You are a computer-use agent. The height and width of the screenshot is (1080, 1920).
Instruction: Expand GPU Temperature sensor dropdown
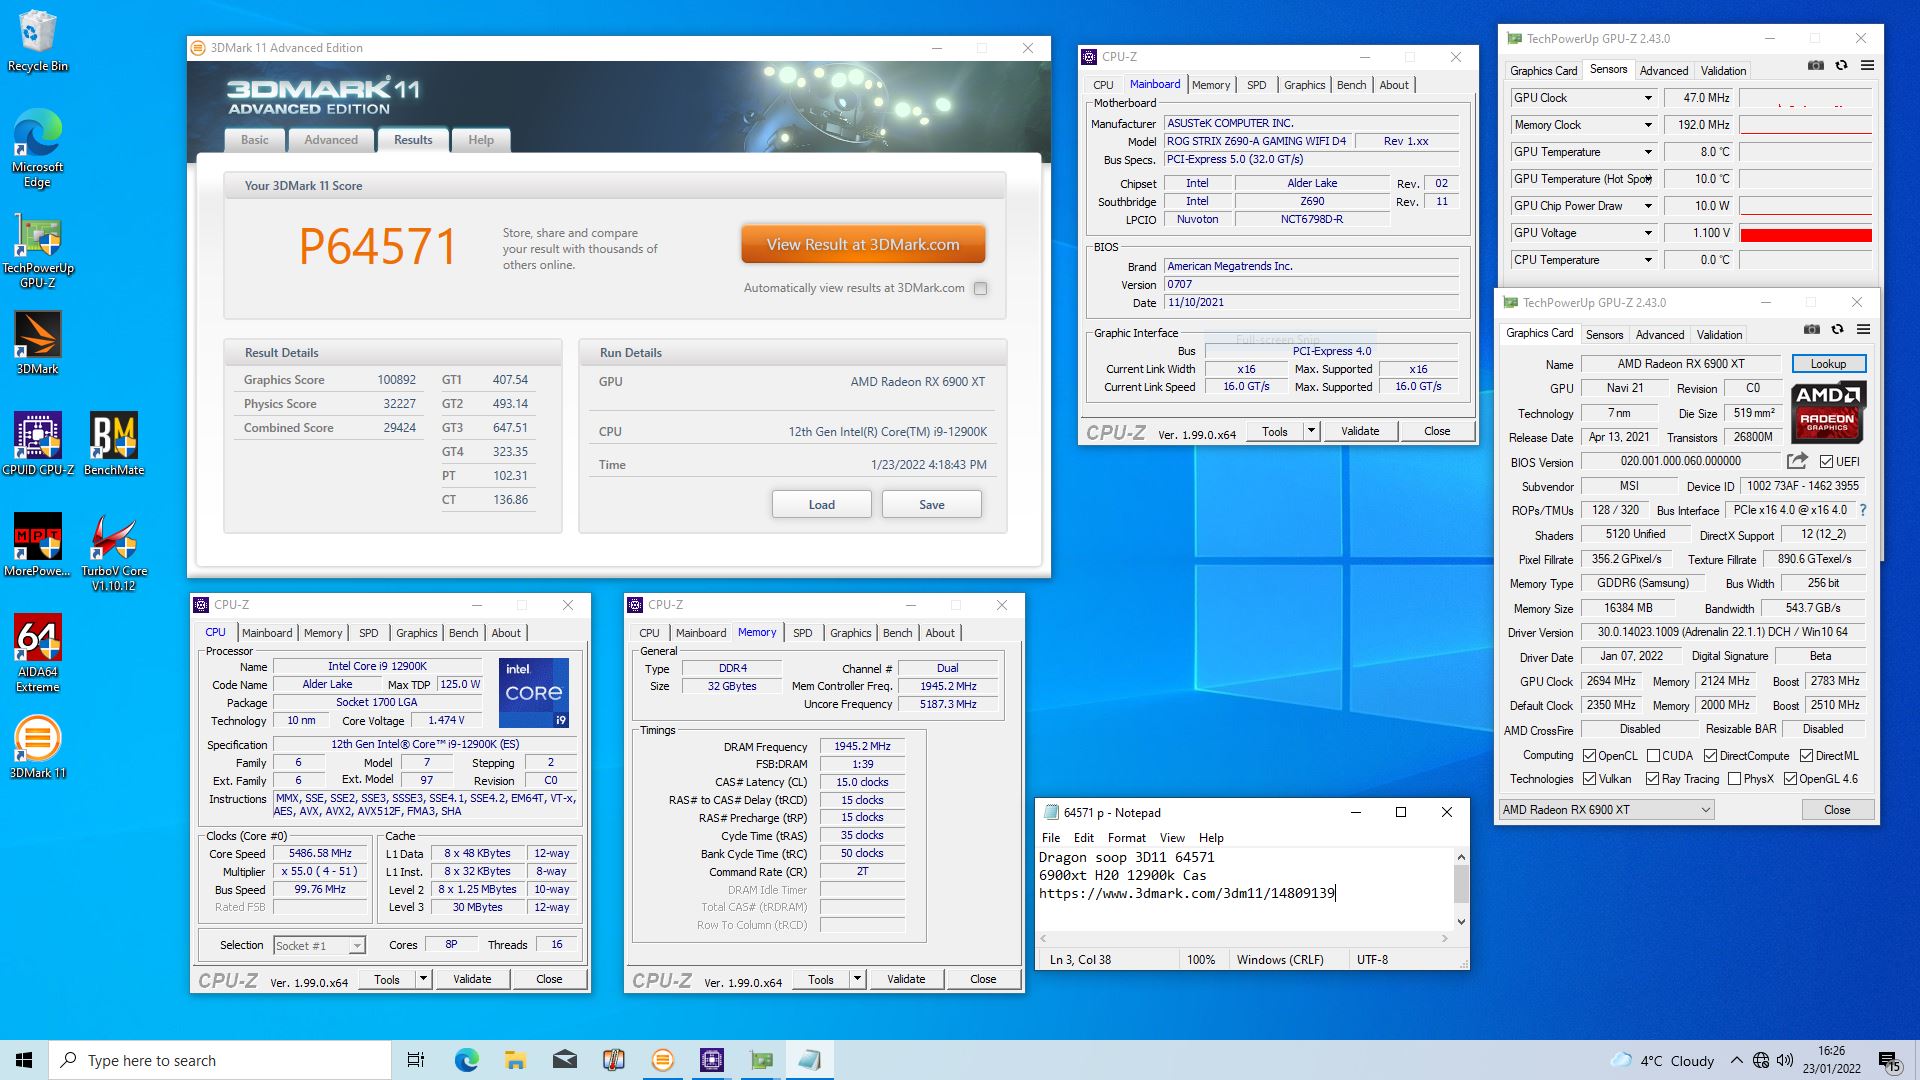[x=1648, y=152]
